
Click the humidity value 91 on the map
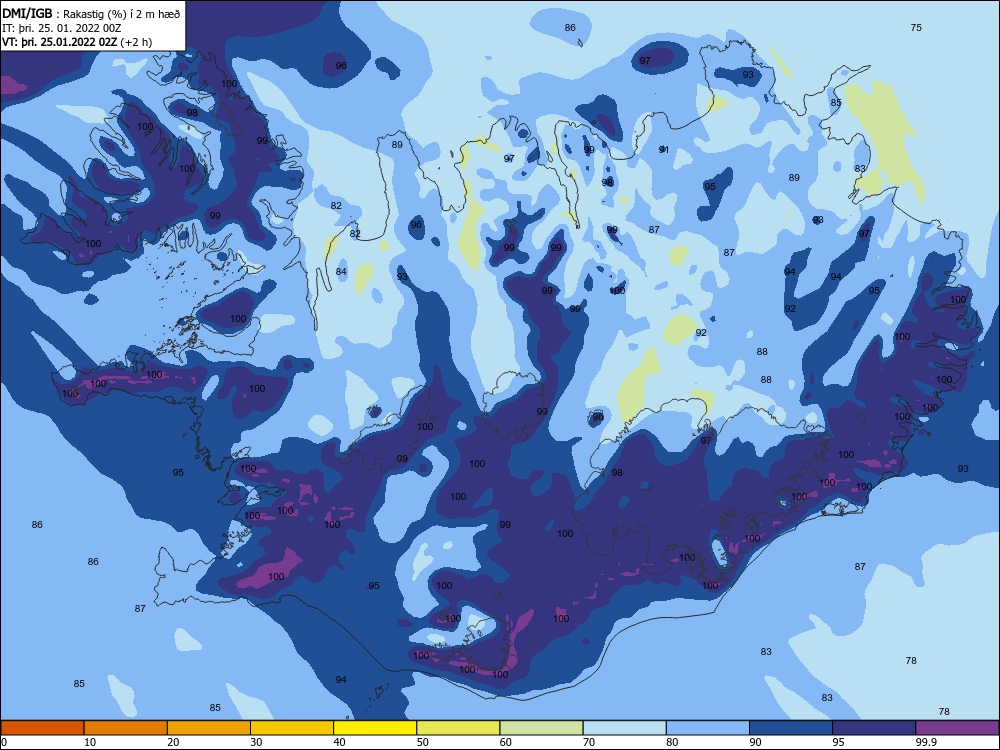click(x=664, y=150)
